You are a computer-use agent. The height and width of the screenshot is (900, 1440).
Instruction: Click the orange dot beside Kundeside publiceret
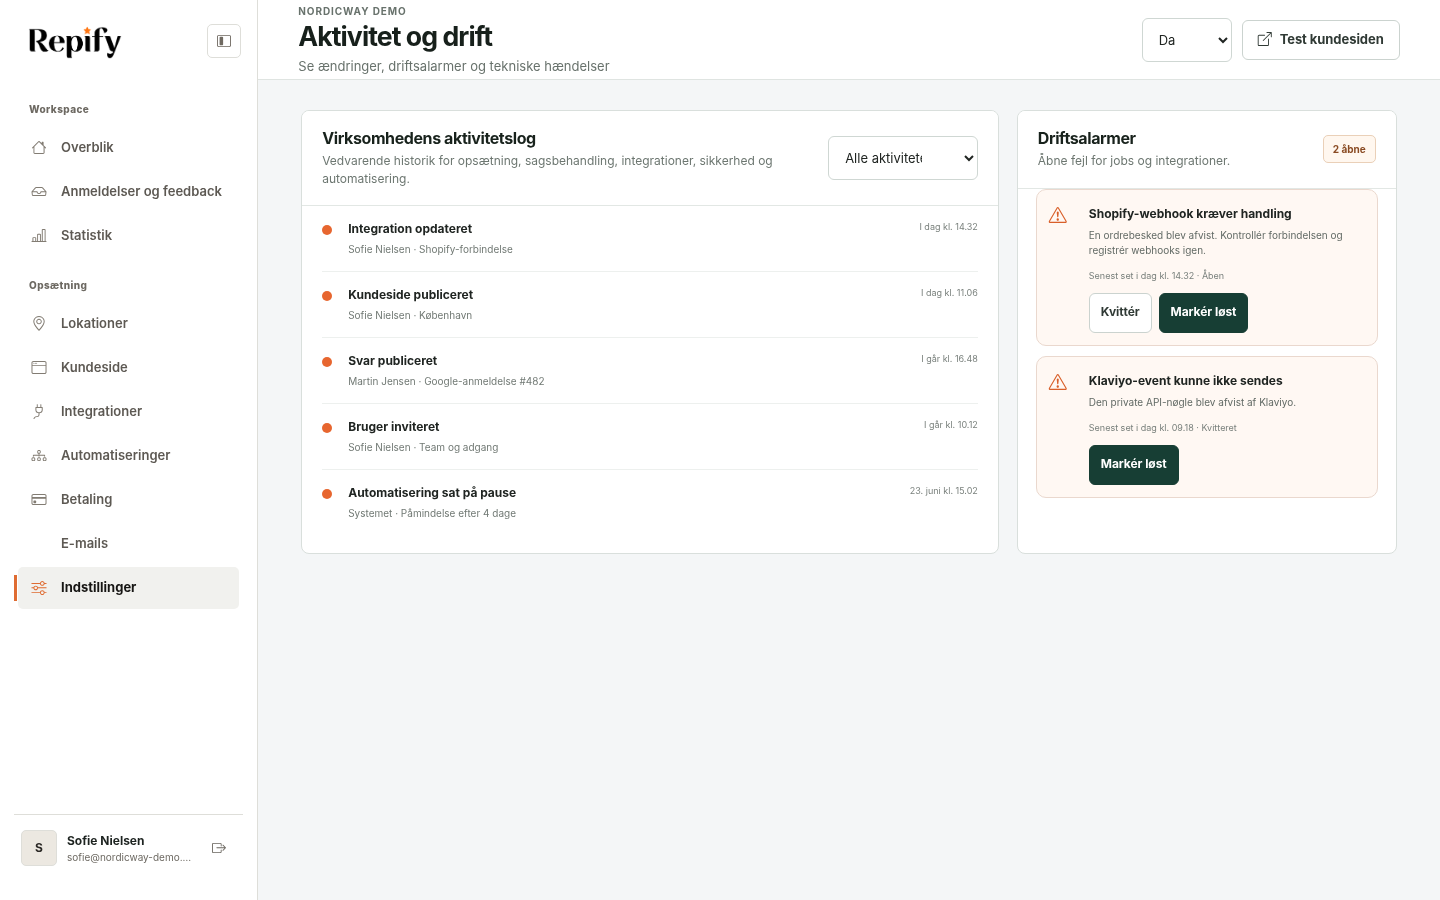pyautogui.click(x=327, y=296)
